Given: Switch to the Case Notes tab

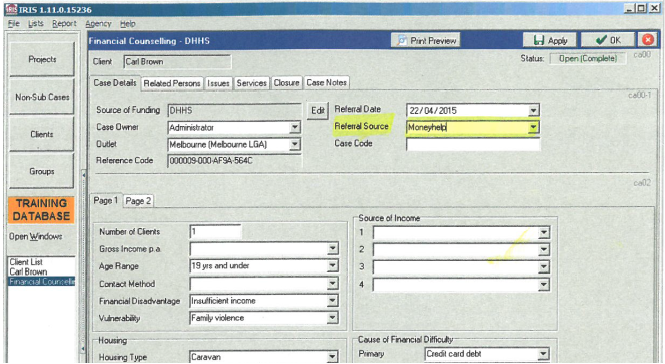Looking at the screenshot, I should (327, 83).
